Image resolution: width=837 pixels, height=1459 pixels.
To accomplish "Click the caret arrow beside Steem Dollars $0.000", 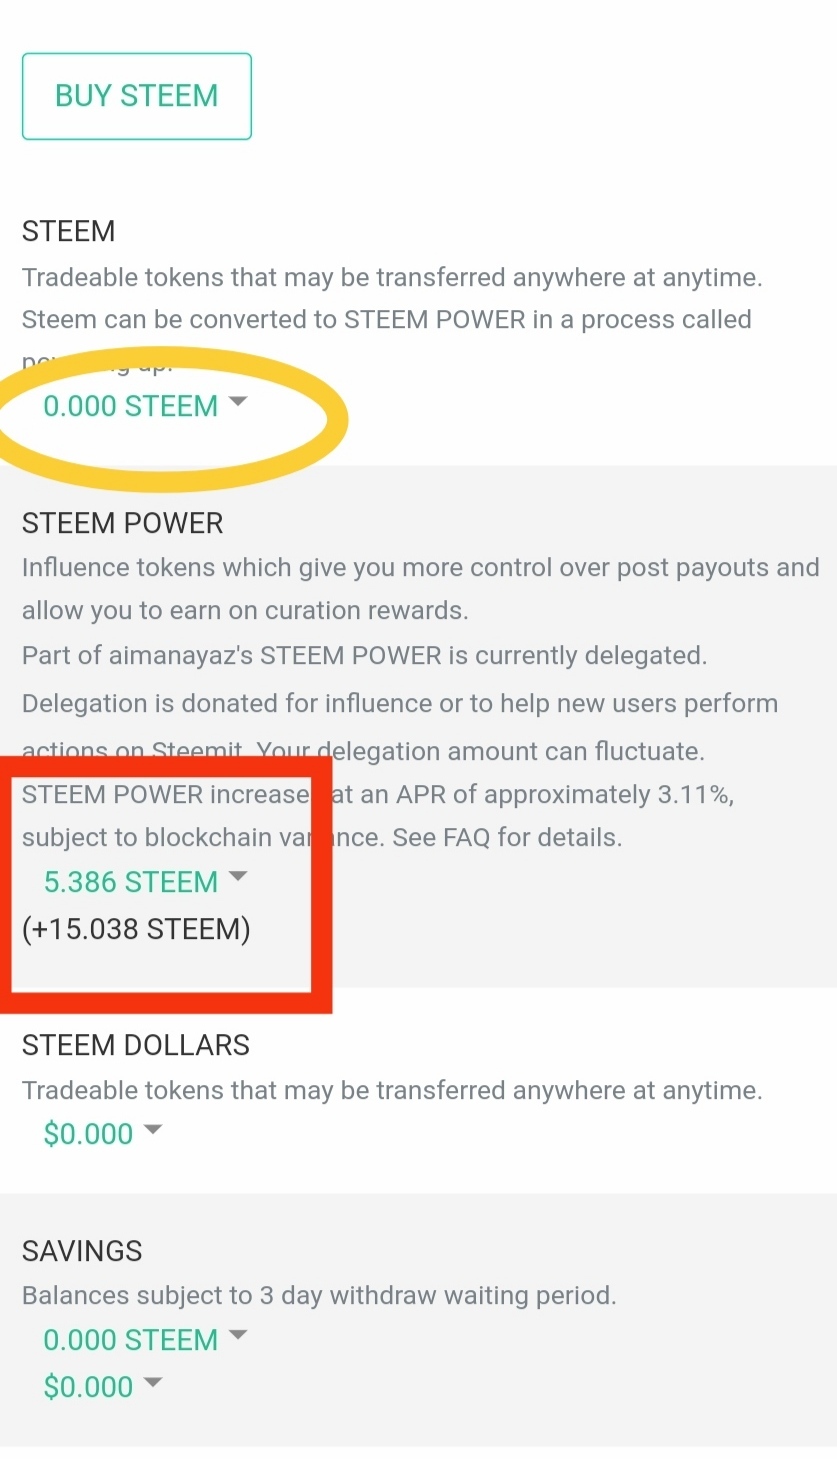I will point(153,1129).
